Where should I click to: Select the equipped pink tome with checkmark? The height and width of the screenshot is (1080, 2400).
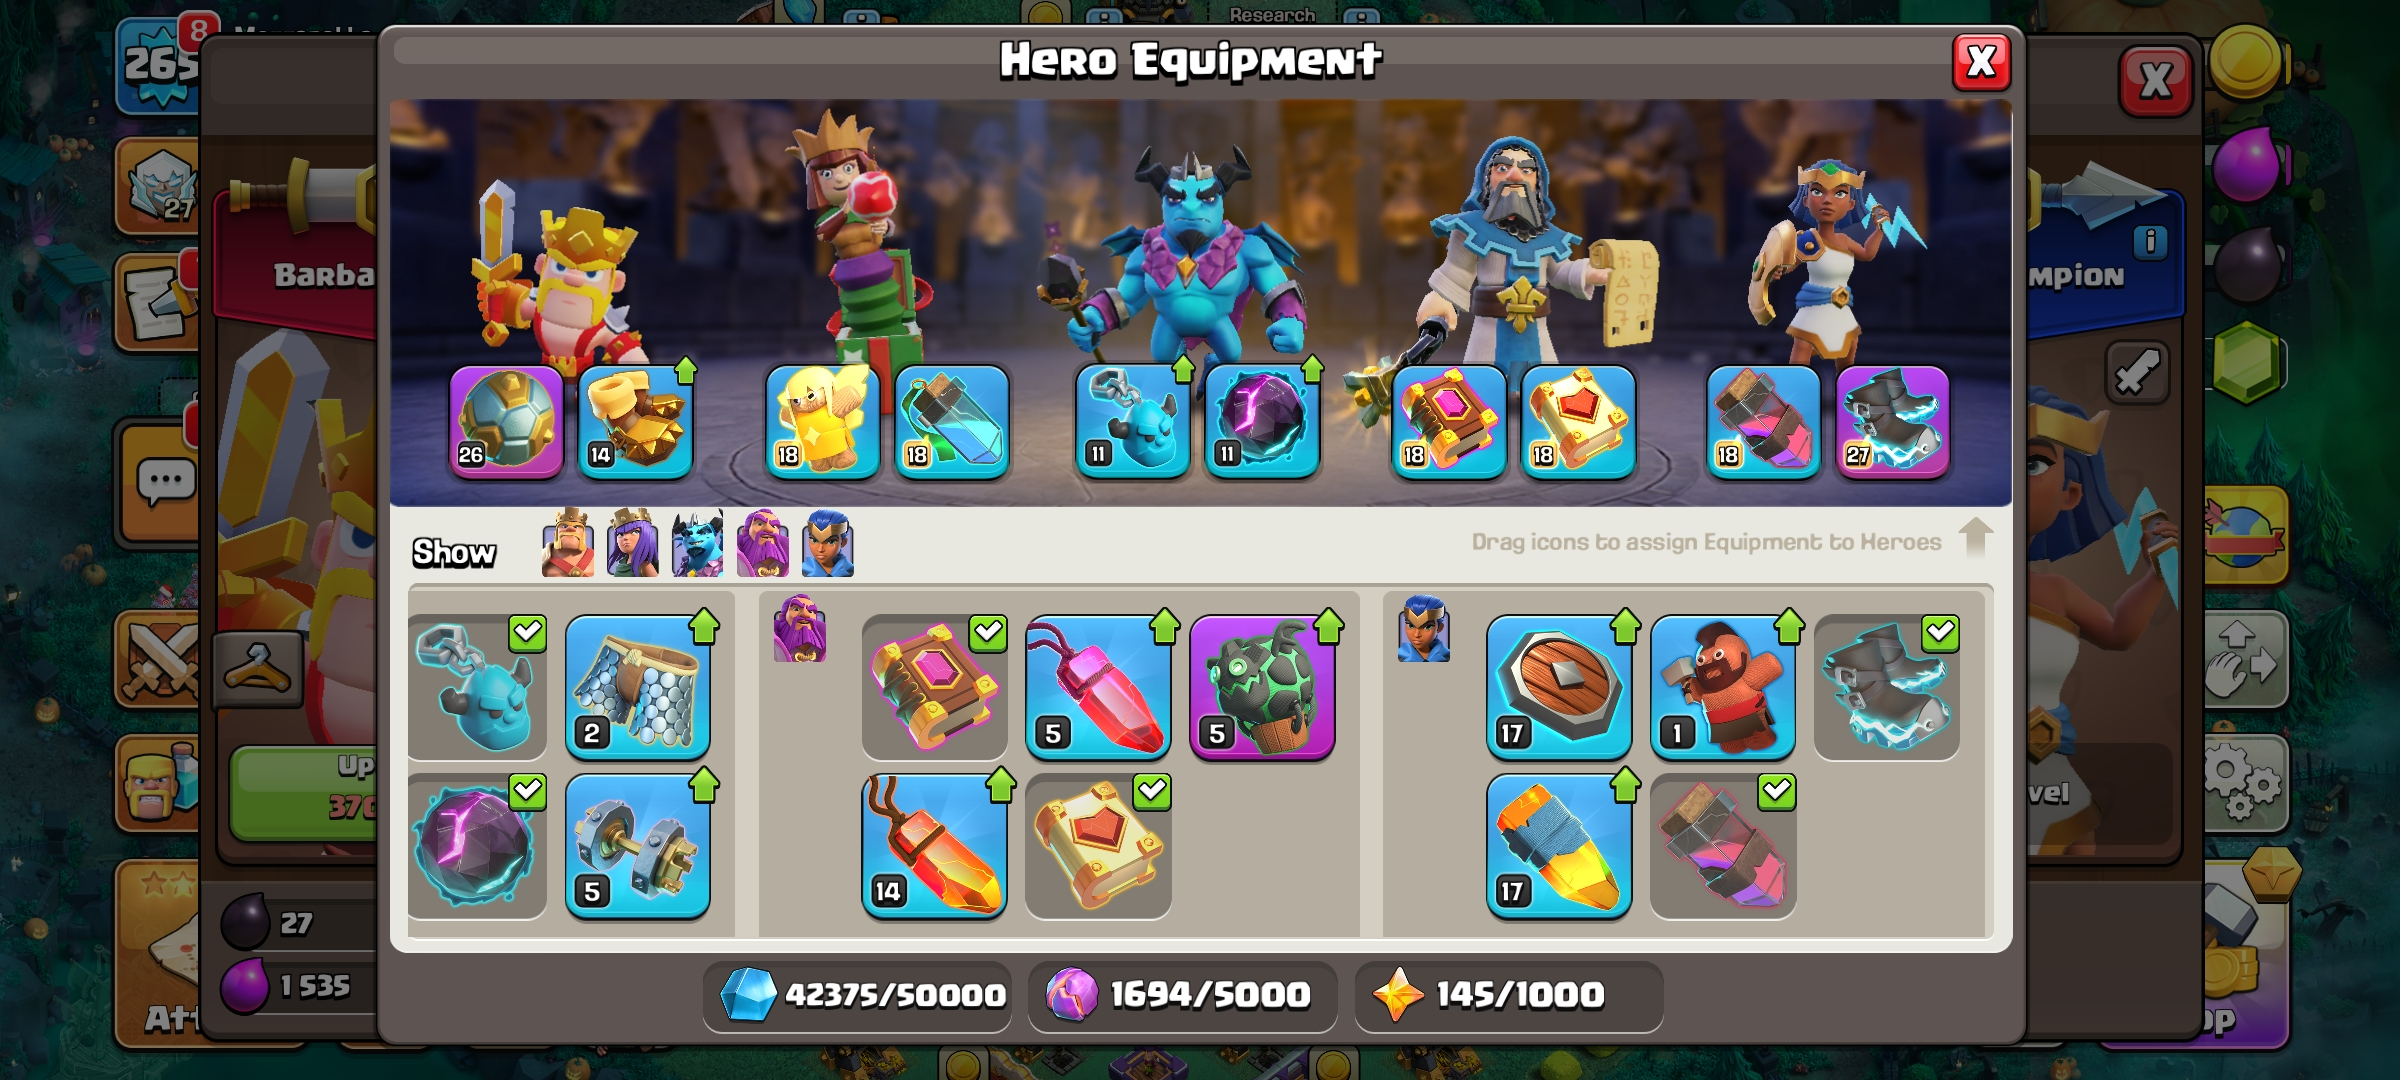[x=934, y=688]
